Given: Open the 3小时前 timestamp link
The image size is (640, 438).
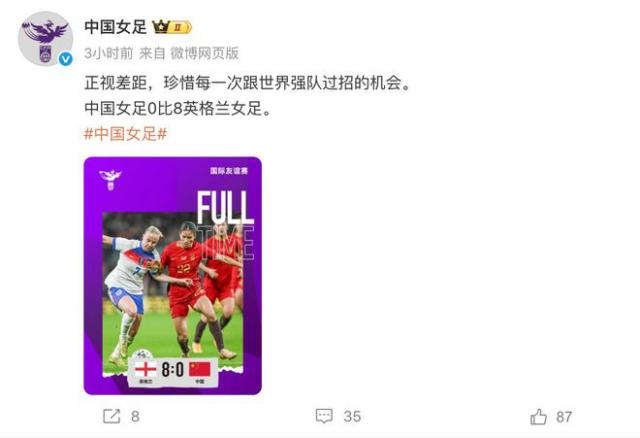Looking at the screenshot, I should [x=109, y=53].
